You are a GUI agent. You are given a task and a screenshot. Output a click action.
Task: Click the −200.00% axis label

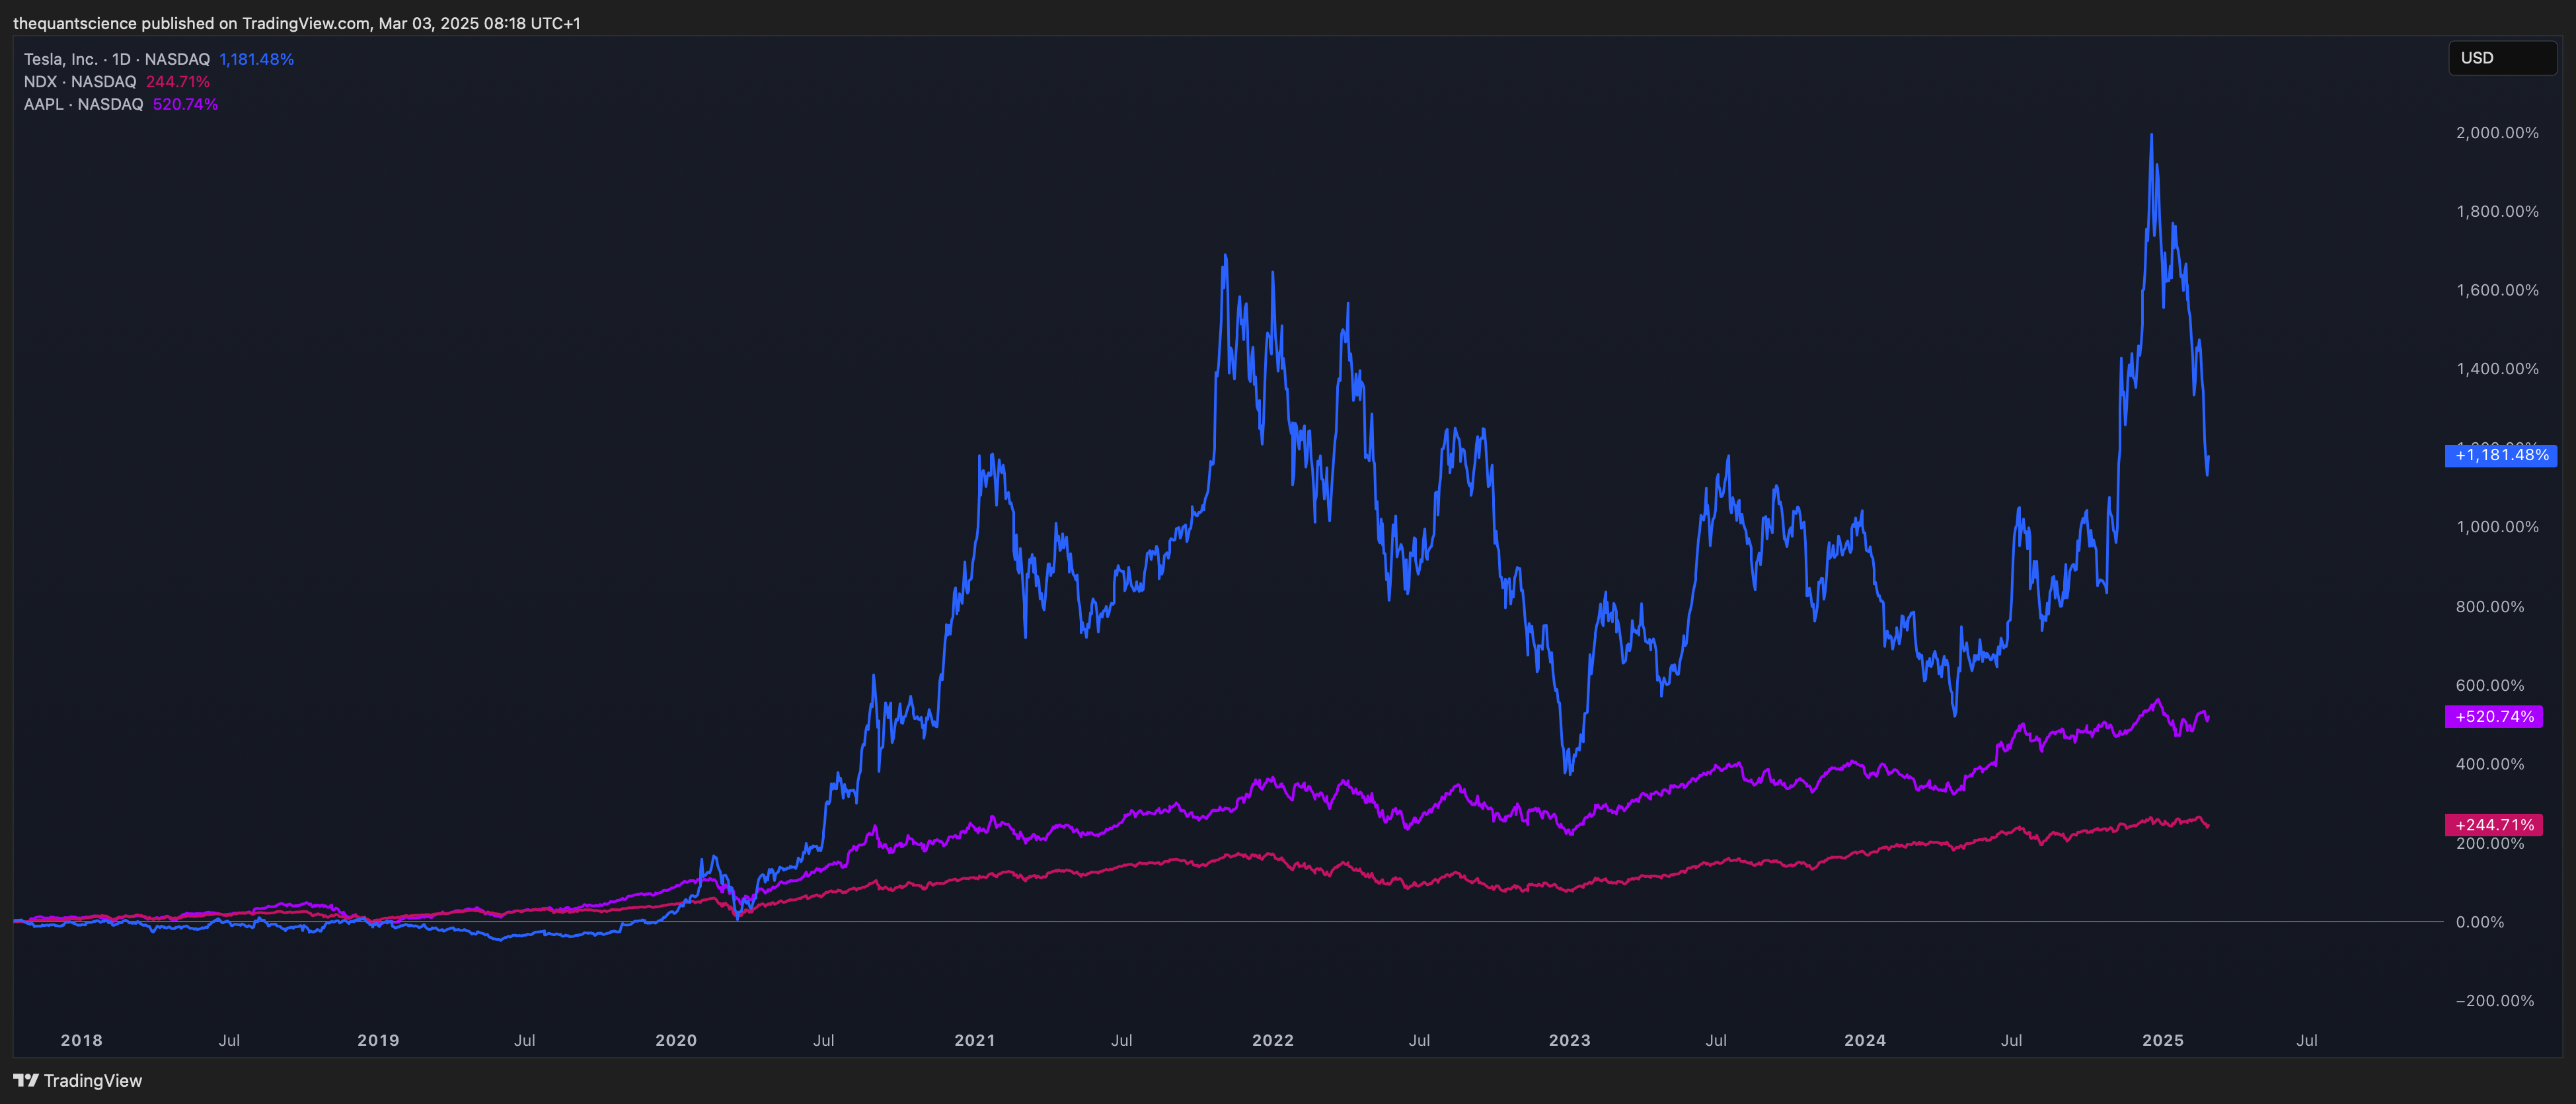(x=2494, y=1001)
